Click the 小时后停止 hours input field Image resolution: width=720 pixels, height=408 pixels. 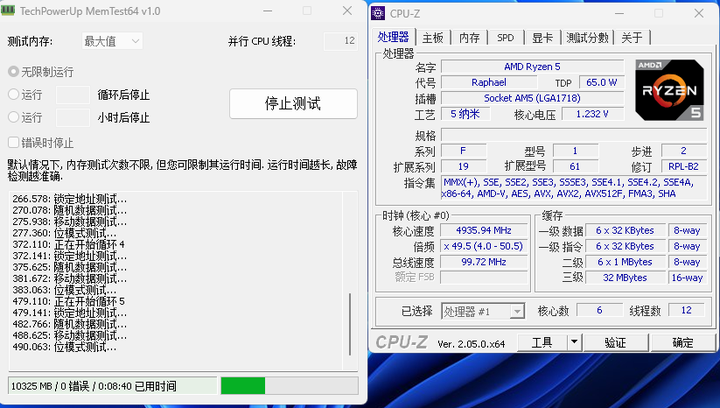(x=73, y=117)
